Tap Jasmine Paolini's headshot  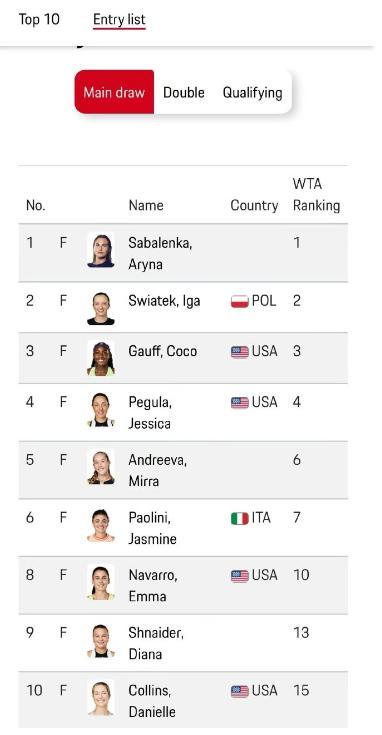point(101,525)
